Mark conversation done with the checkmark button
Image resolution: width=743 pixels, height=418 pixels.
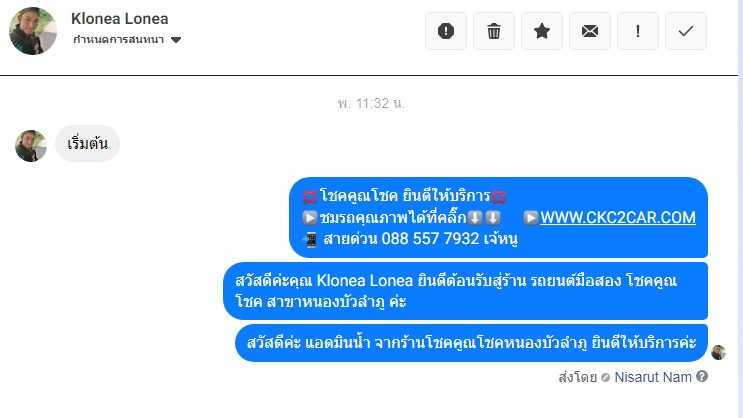pos(686,31)
